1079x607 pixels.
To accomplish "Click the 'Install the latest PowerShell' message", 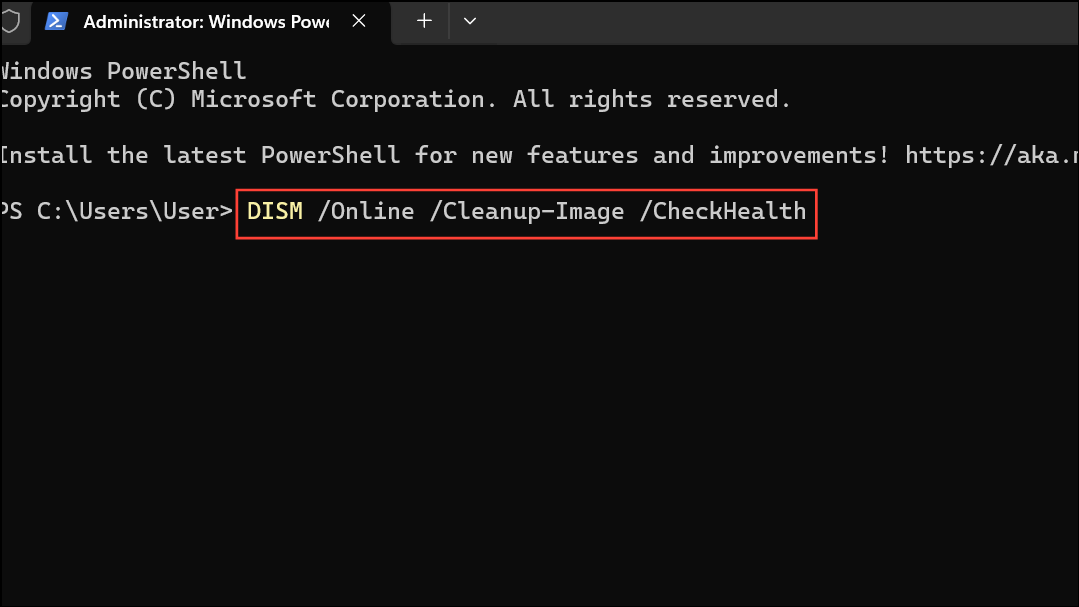I will coord(445,156).
